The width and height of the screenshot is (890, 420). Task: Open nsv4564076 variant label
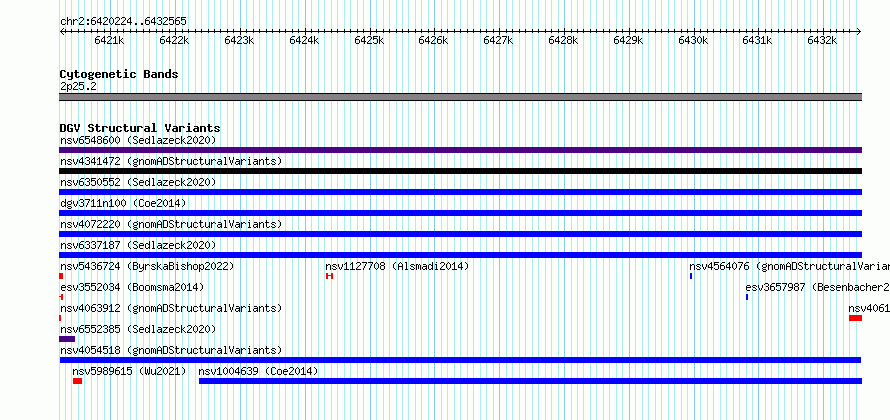(790, 266)
